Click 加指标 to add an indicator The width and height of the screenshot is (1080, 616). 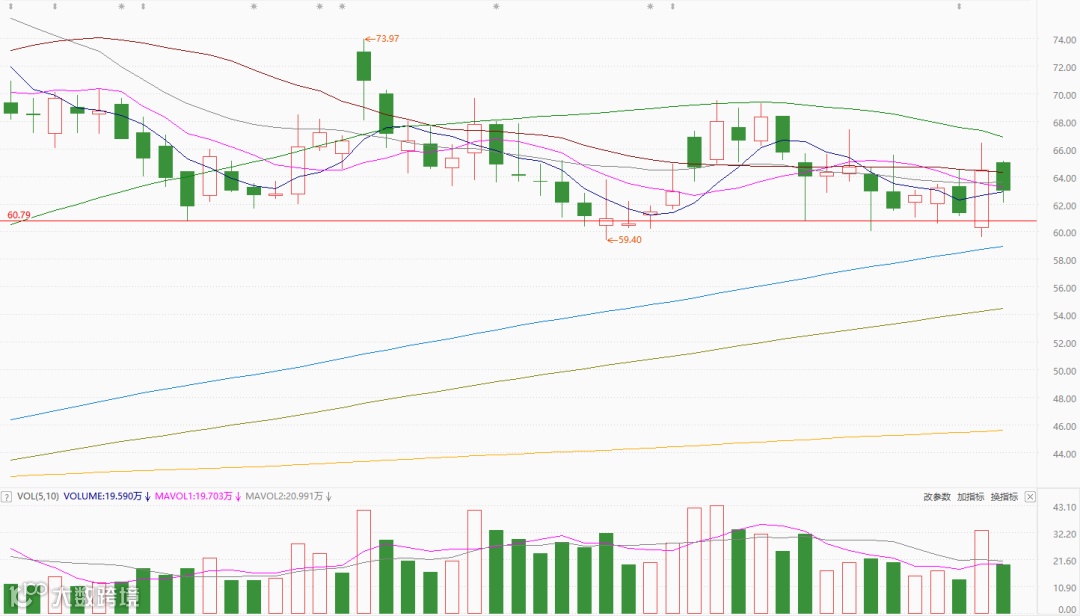point(970,496)
